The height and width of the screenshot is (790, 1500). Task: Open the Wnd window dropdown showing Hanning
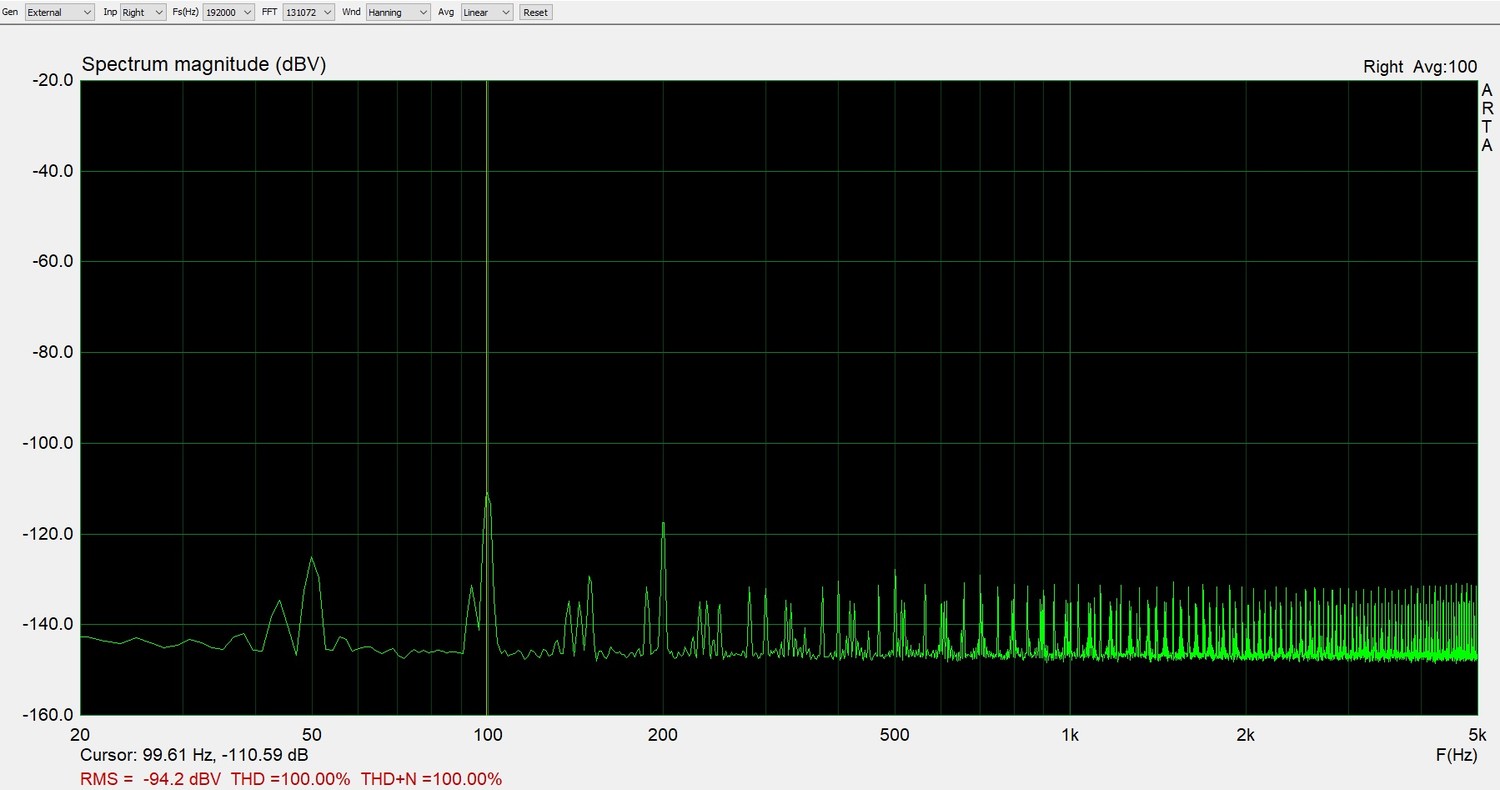(x=398, y=12)
